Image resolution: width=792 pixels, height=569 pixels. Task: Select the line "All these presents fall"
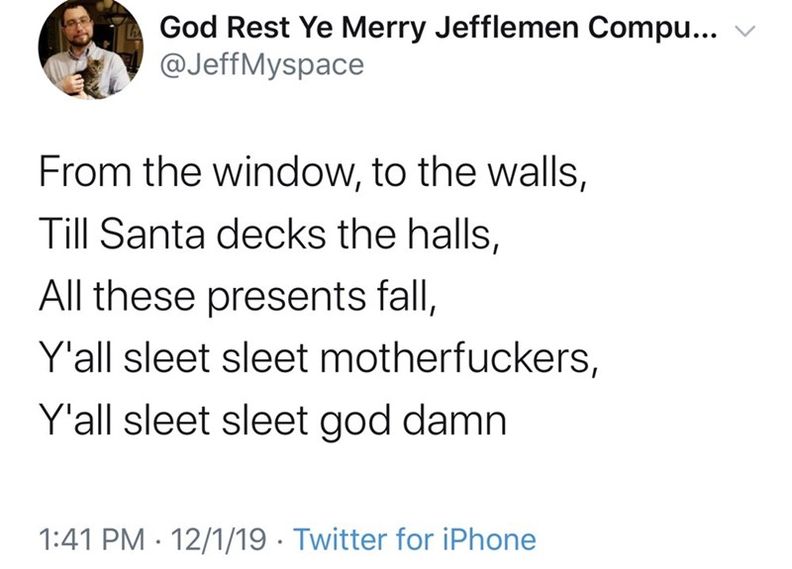coord(236,296)
